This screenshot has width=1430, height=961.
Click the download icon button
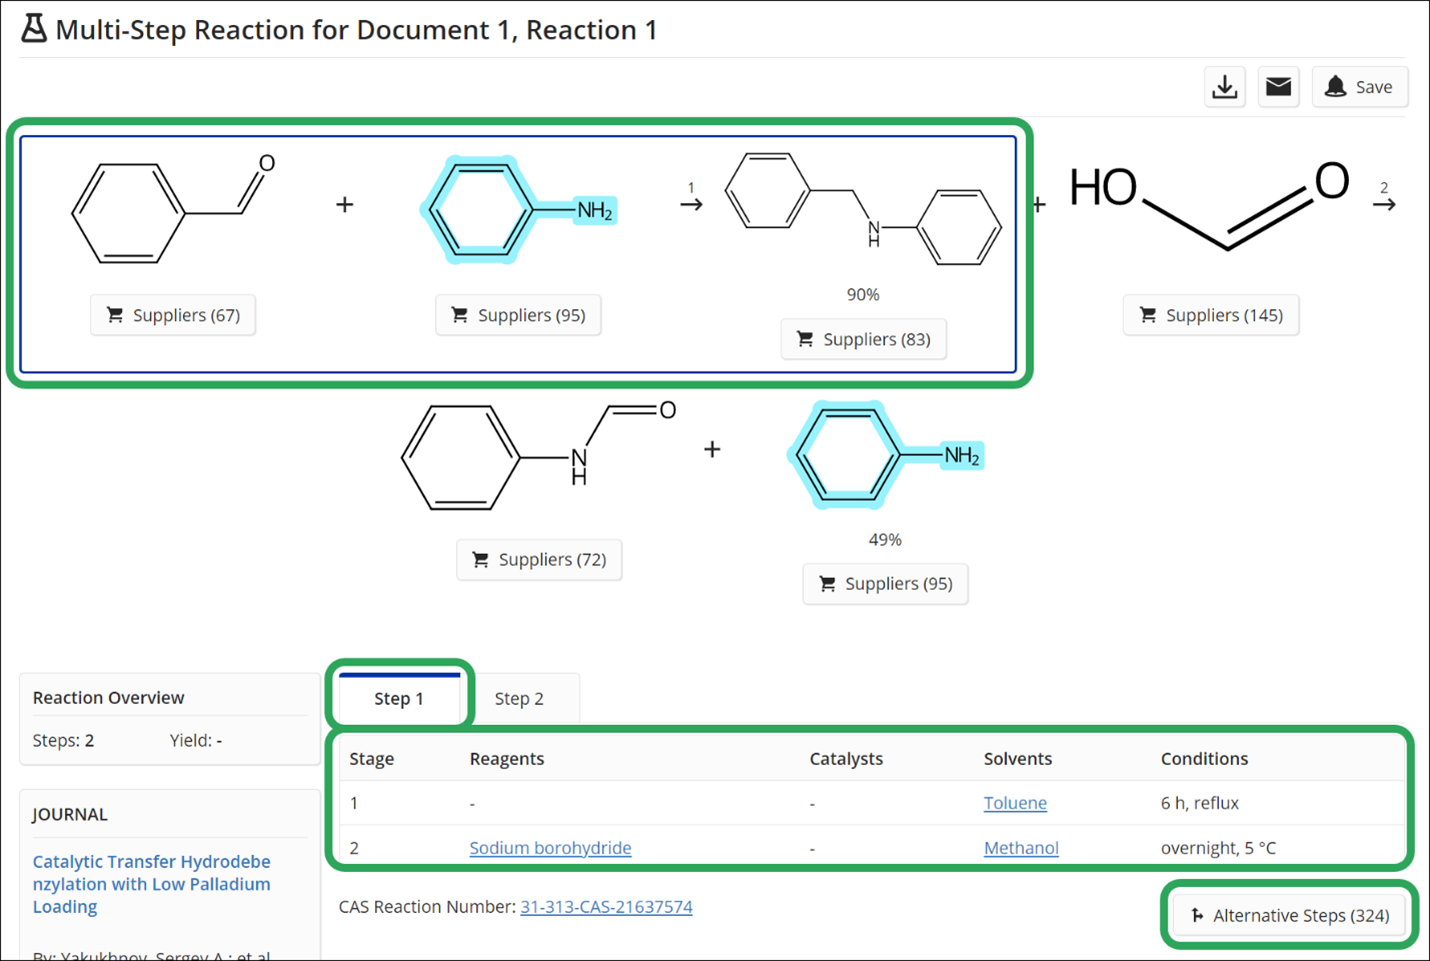click(x=1224, y=87)
